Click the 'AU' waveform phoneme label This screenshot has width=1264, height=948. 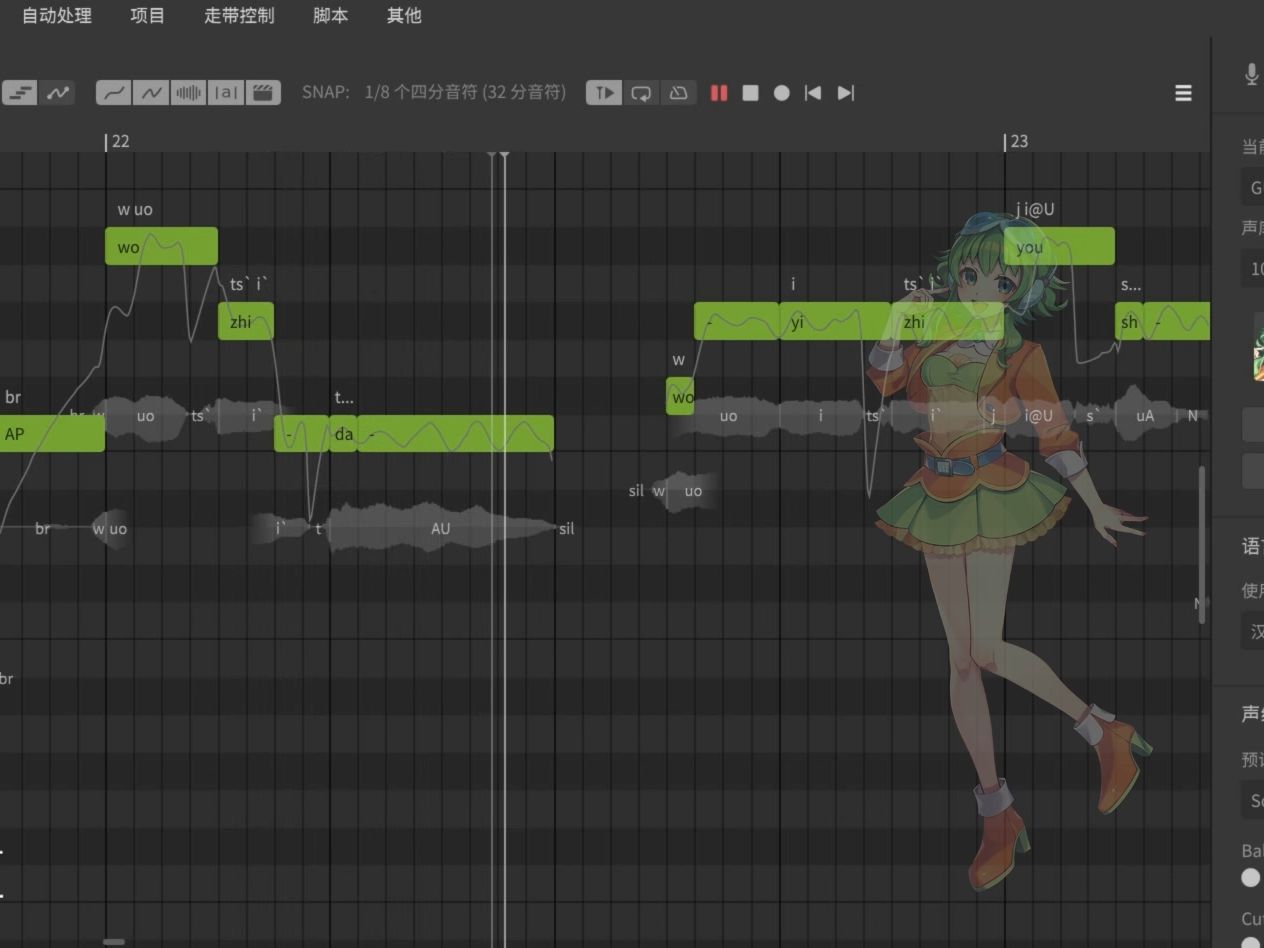click(441, 528)
